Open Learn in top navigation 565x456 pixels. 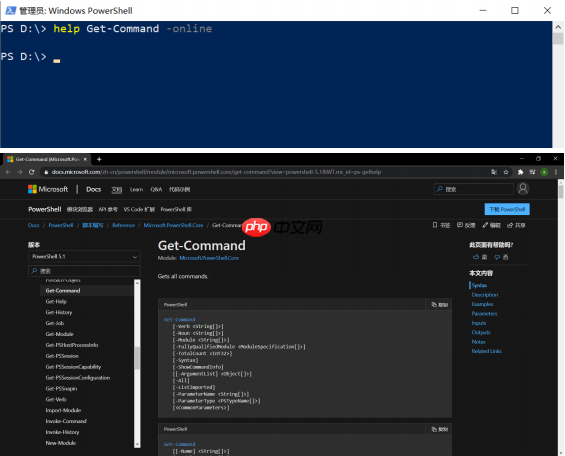tap(136, 189)
